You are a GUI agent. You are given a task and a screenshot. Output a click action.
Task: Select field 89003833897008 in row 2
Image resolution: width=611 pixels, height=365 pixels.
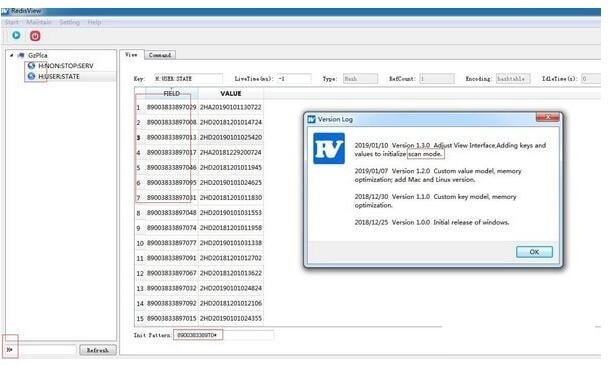click(171, 122)
